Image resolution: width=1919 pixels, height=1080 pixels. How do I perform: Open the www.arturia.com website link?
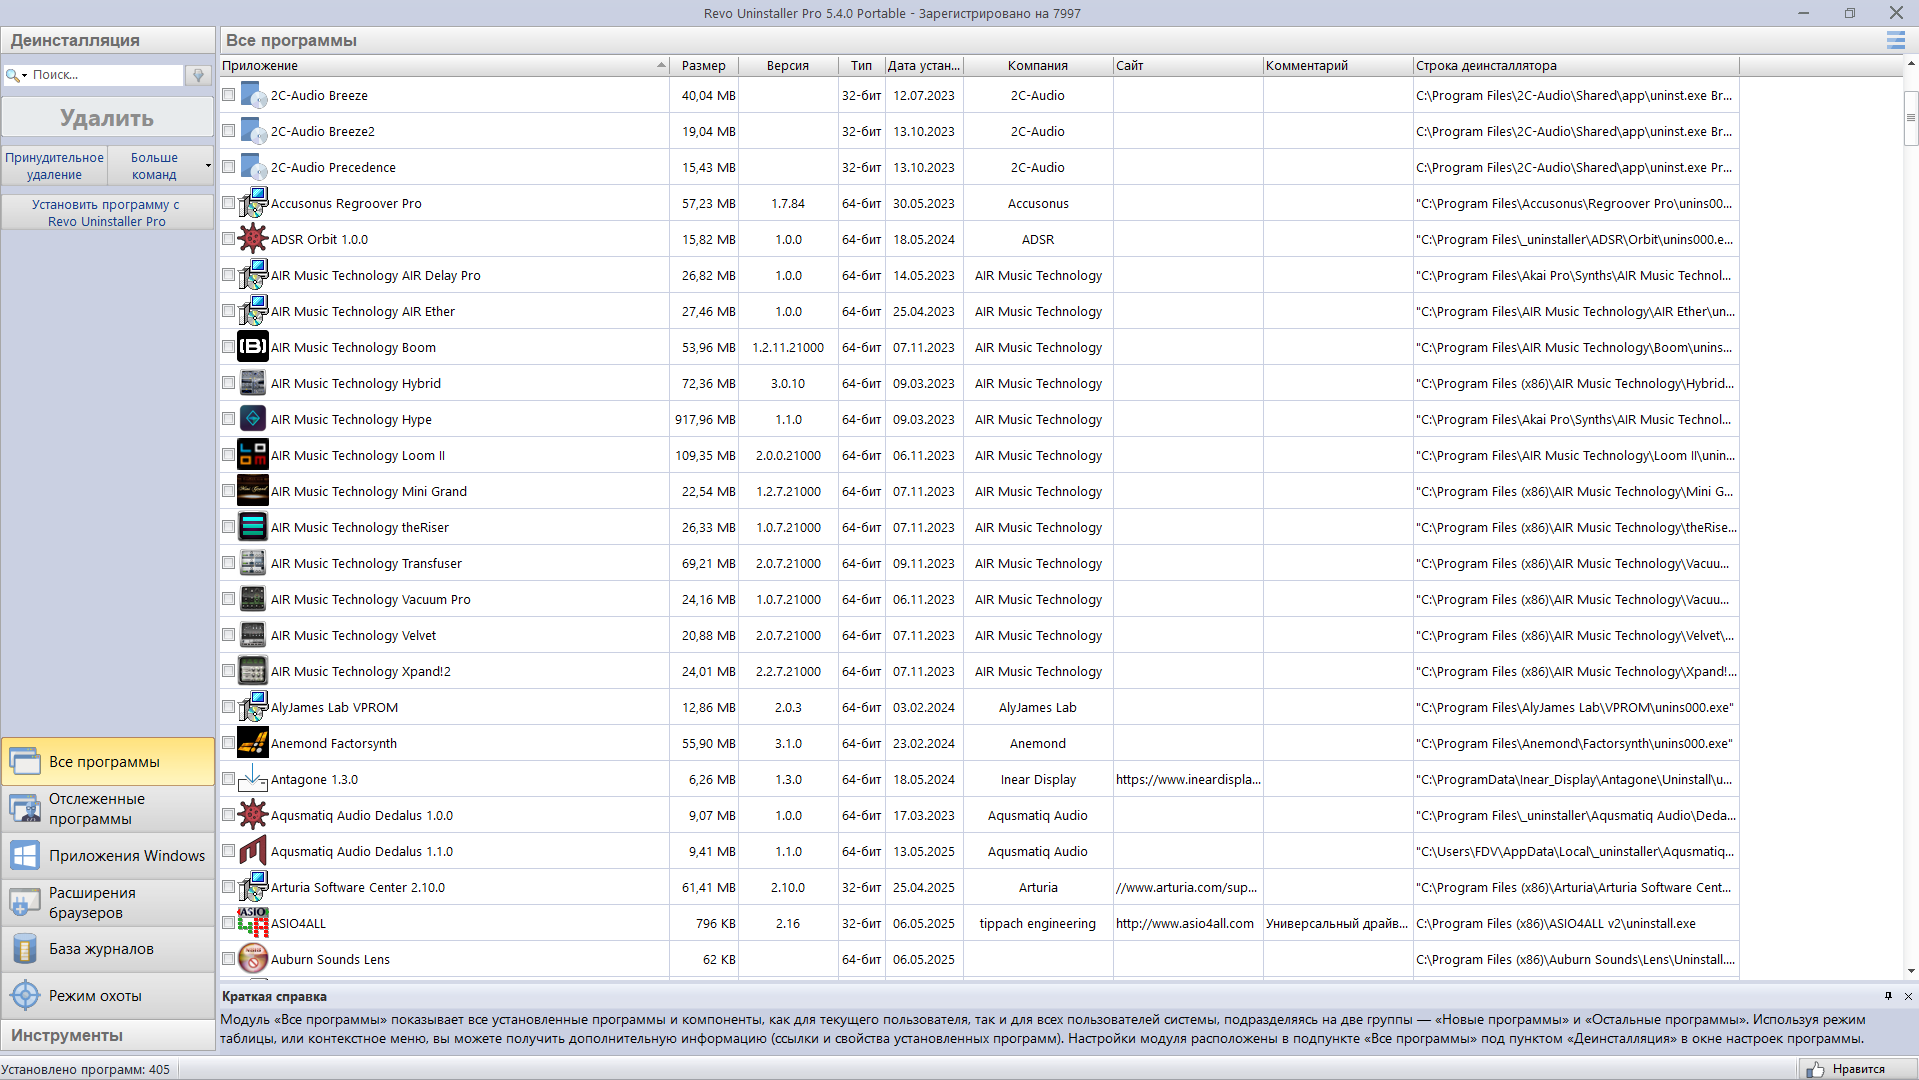[x=1185, y=886]
